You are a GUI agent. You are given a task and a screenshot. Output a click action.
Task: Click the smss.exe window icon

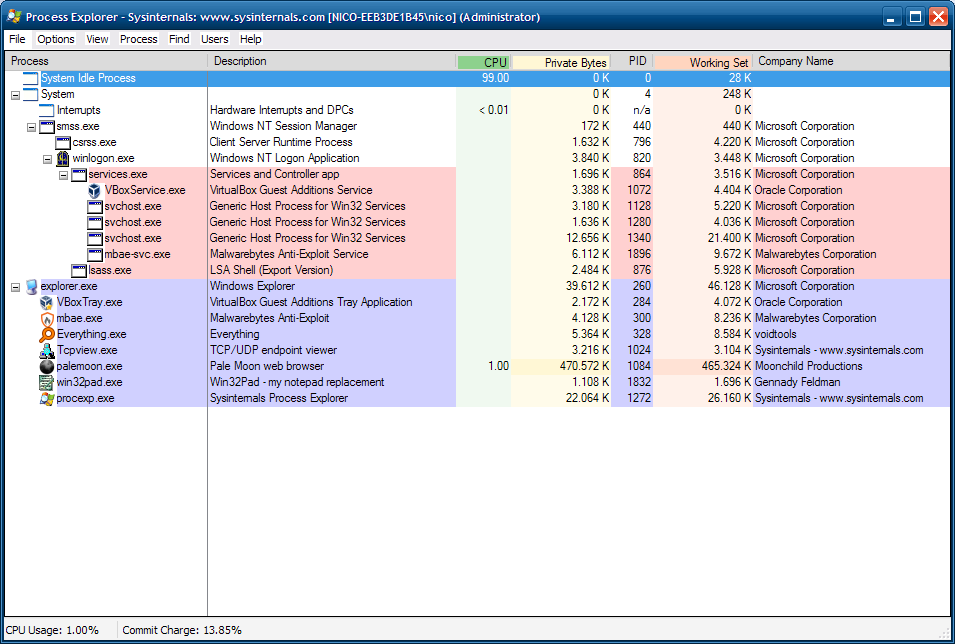pyautogui.click(x=47, y=126)
